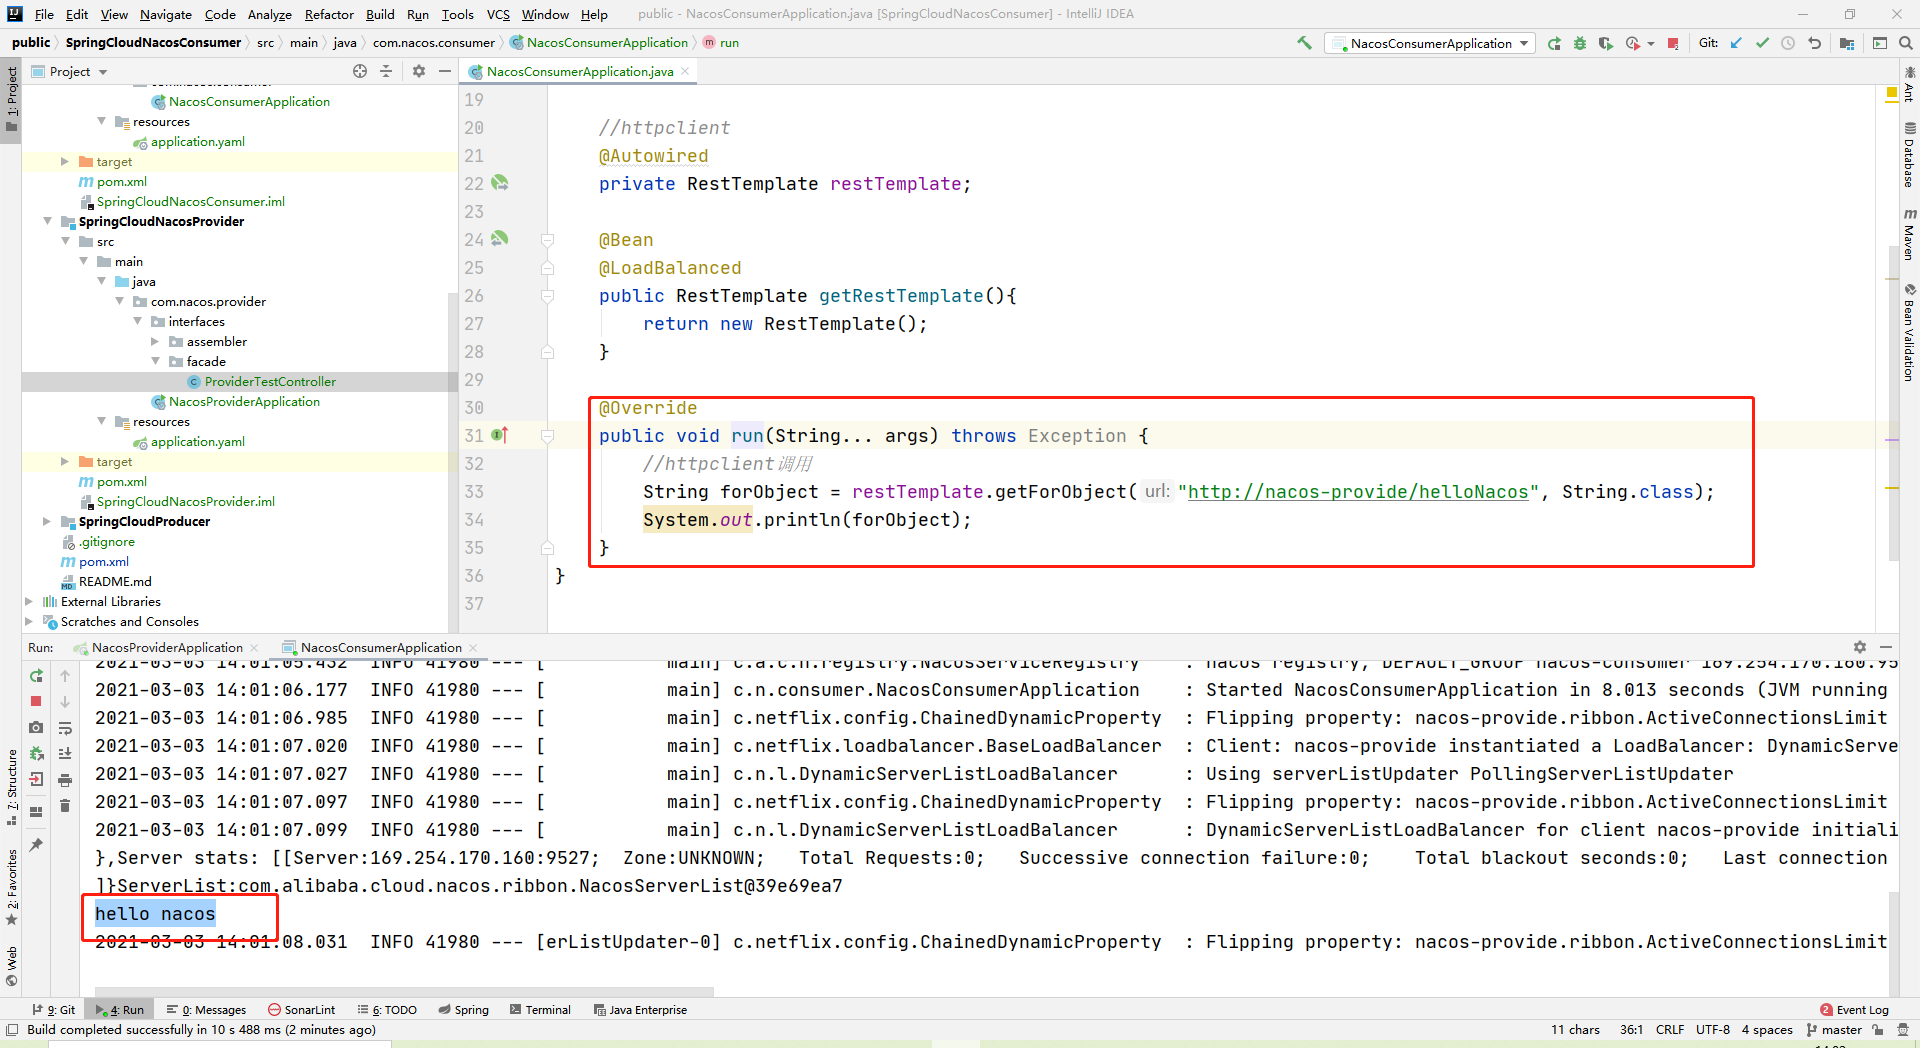Stop the running app with red square icon

[37, 701]
